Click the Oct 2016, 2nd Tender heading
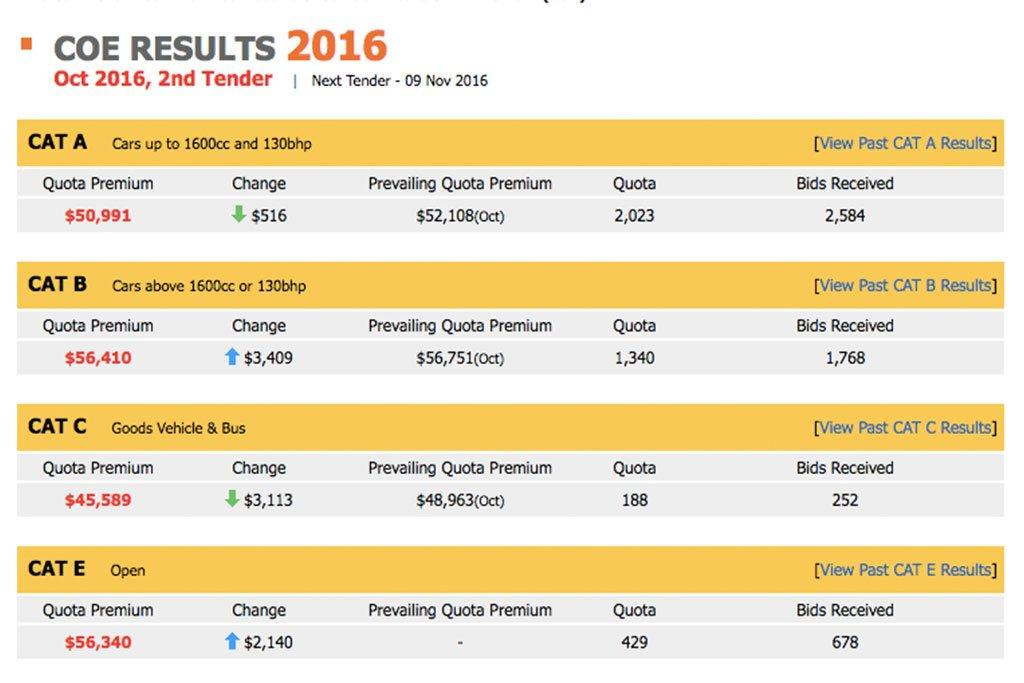This screenshot has width=1024, height=683. point(163,79)
